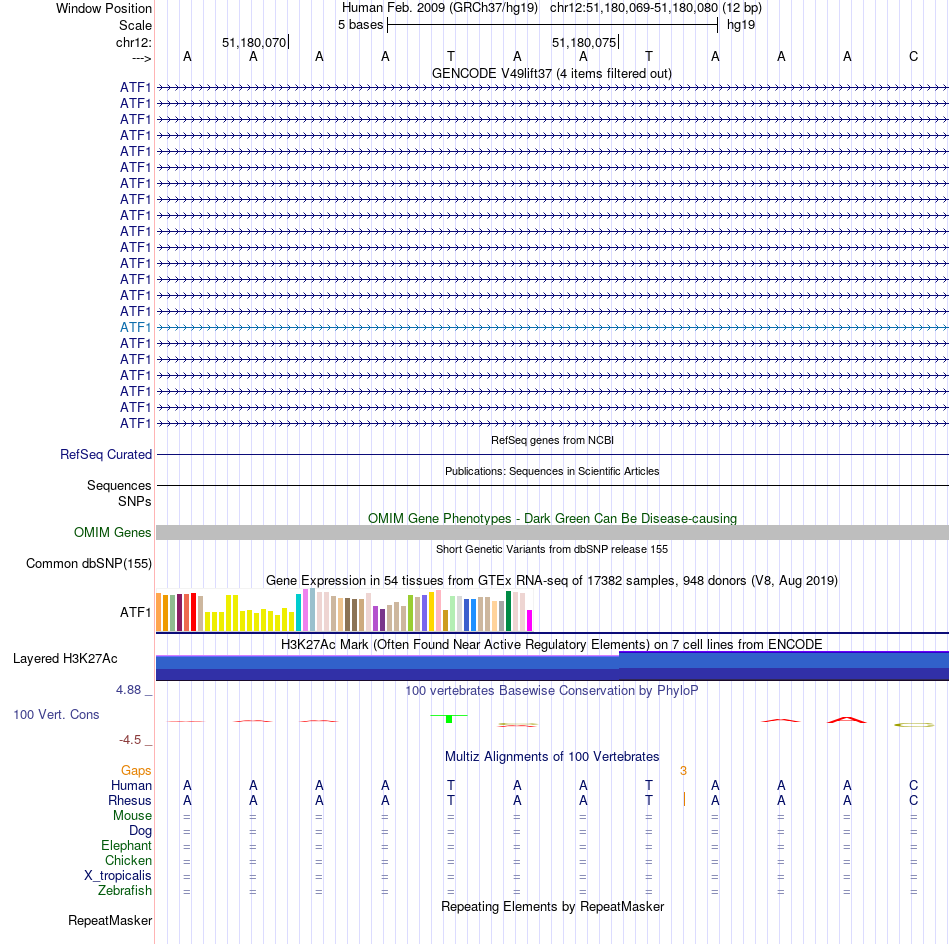
Task: Open the GENCODE V49lift37 track title
Action: click(x=551, y=73)
